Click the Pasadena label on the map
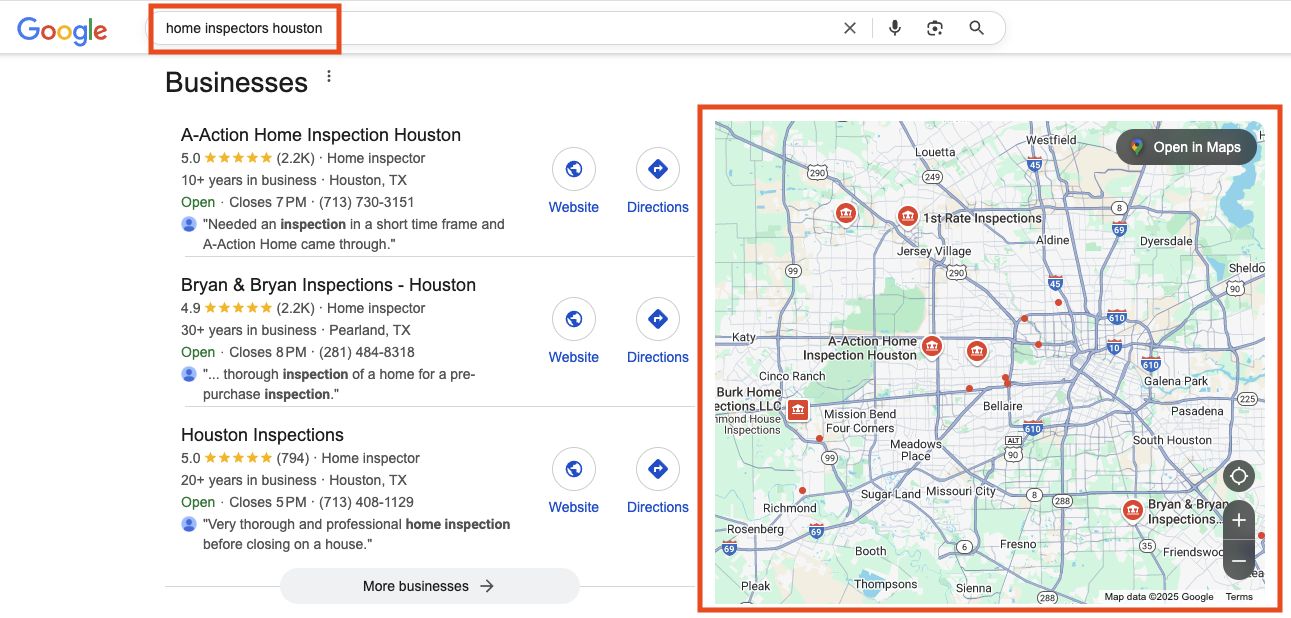The height and width of the screenshot is (618, 1291). pyautogui.click(x=1197, y=411)
